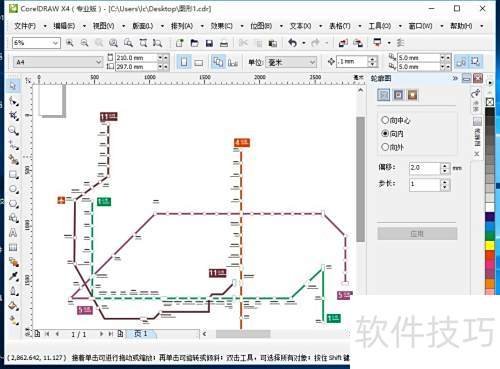Screen dimensions: 500x369
Task: Open the 文件(F) menu
Action: click(x=25, y=26)
